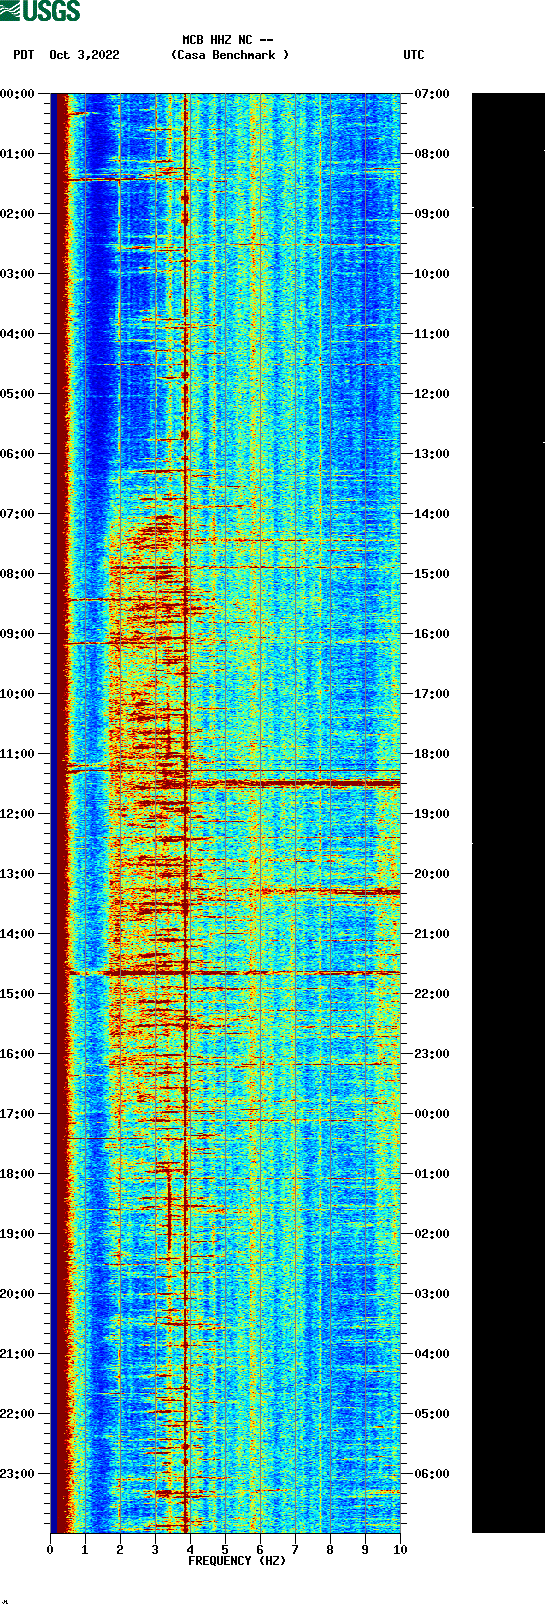
Task: Click the 03:00 UTC time label
Action: [432, 1294]
